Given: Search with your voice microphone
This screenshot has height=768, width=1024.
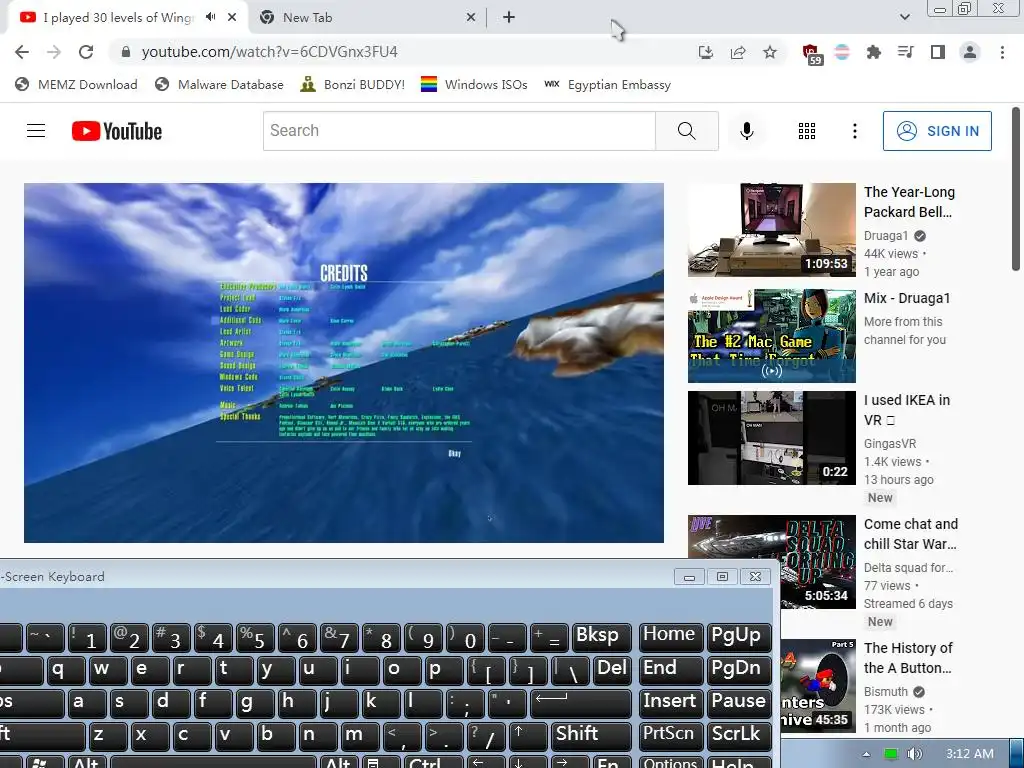Looking at the screenshot, I should [746, 131].
